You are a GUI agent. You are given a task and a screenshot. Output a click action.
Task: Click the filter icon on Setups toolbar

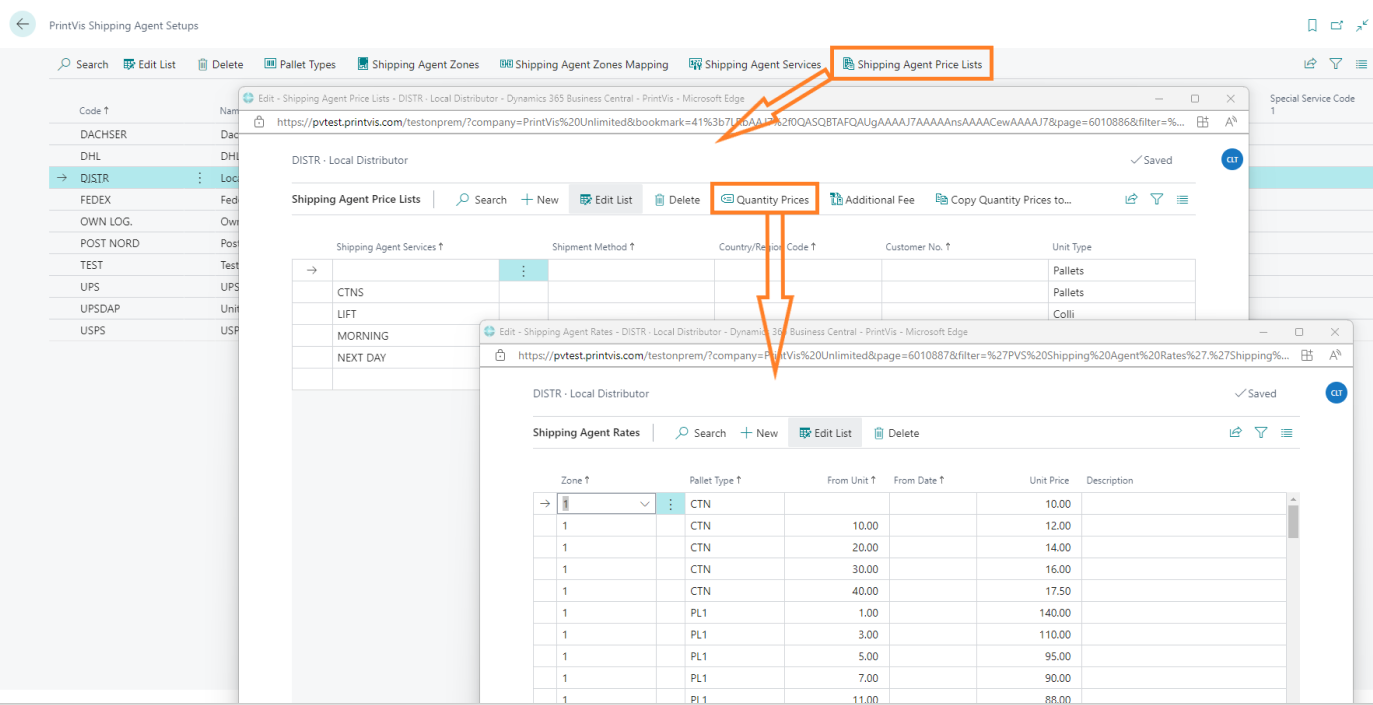click(x=1336, y=64)
